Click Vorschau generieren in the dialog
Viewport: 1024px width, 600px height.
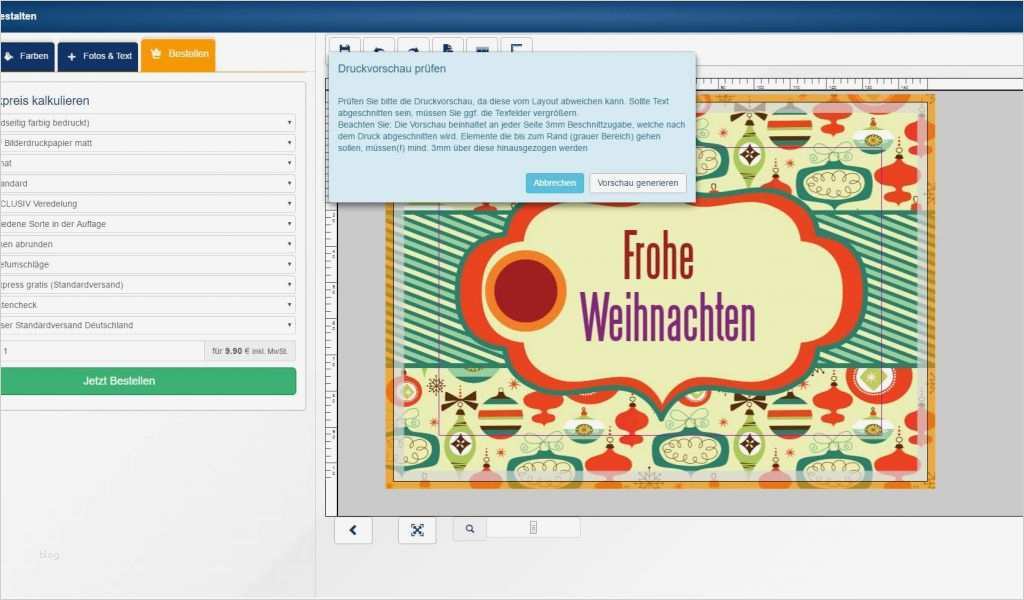pos(637,183)
